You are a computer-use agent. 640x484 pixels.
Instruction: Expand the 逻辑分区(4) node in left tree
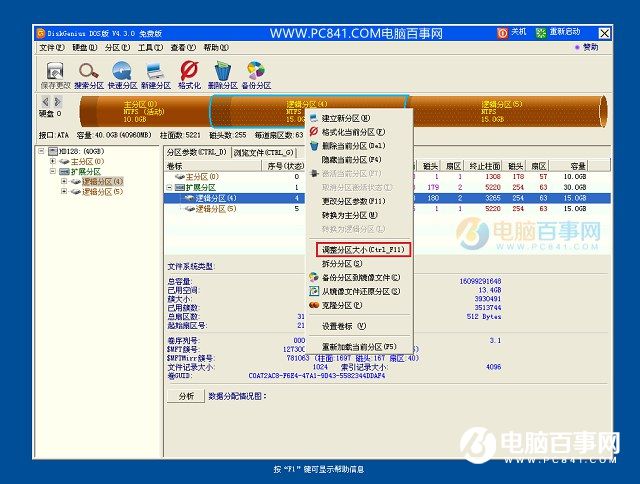(x=64, y=181)
